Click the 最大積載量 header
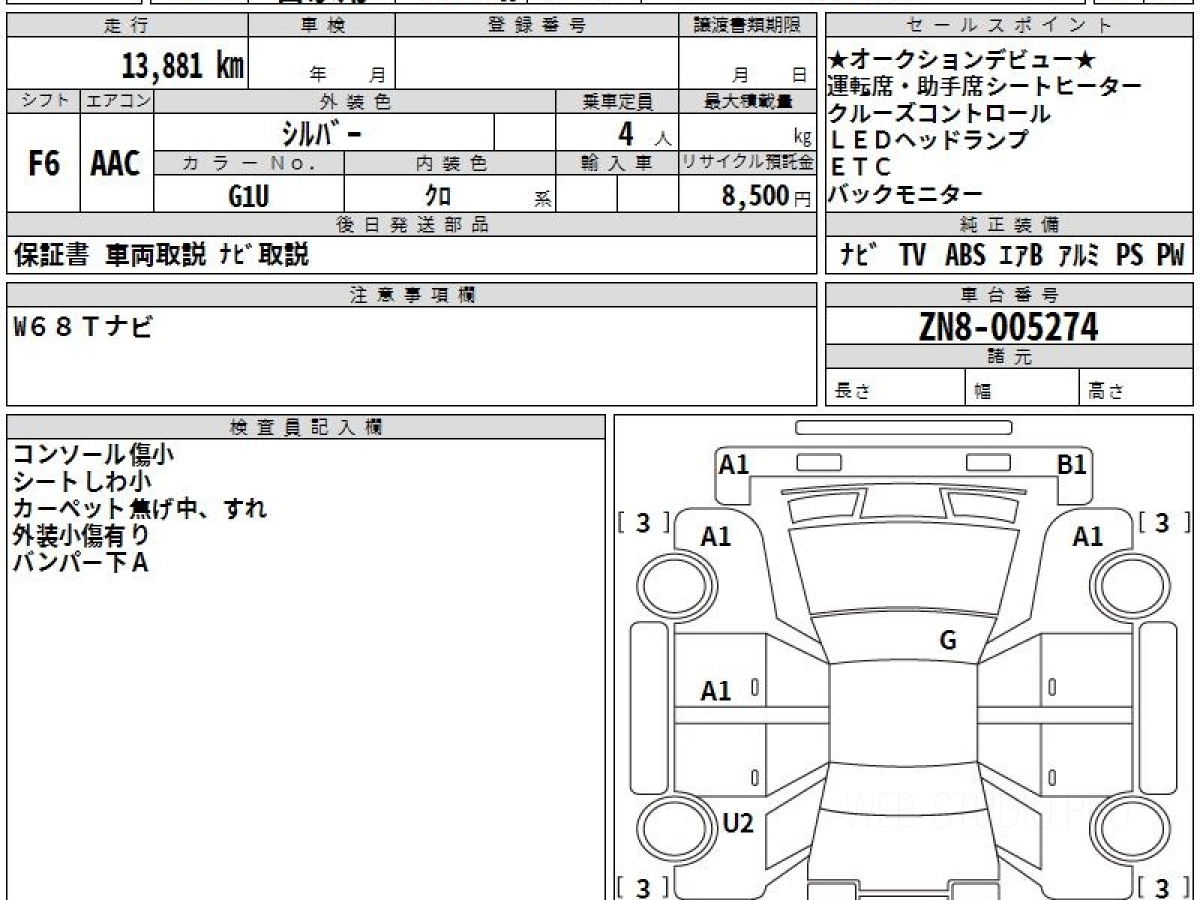Image resolution: width=1200 pixels, height=900 pixels. 748,102
